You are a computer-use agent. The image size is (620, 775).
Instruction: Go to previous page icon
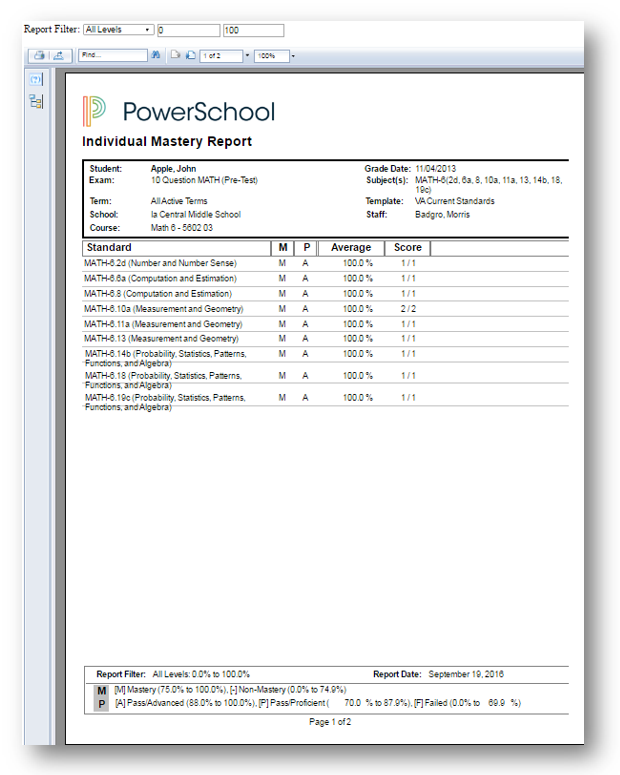[175, 55]
